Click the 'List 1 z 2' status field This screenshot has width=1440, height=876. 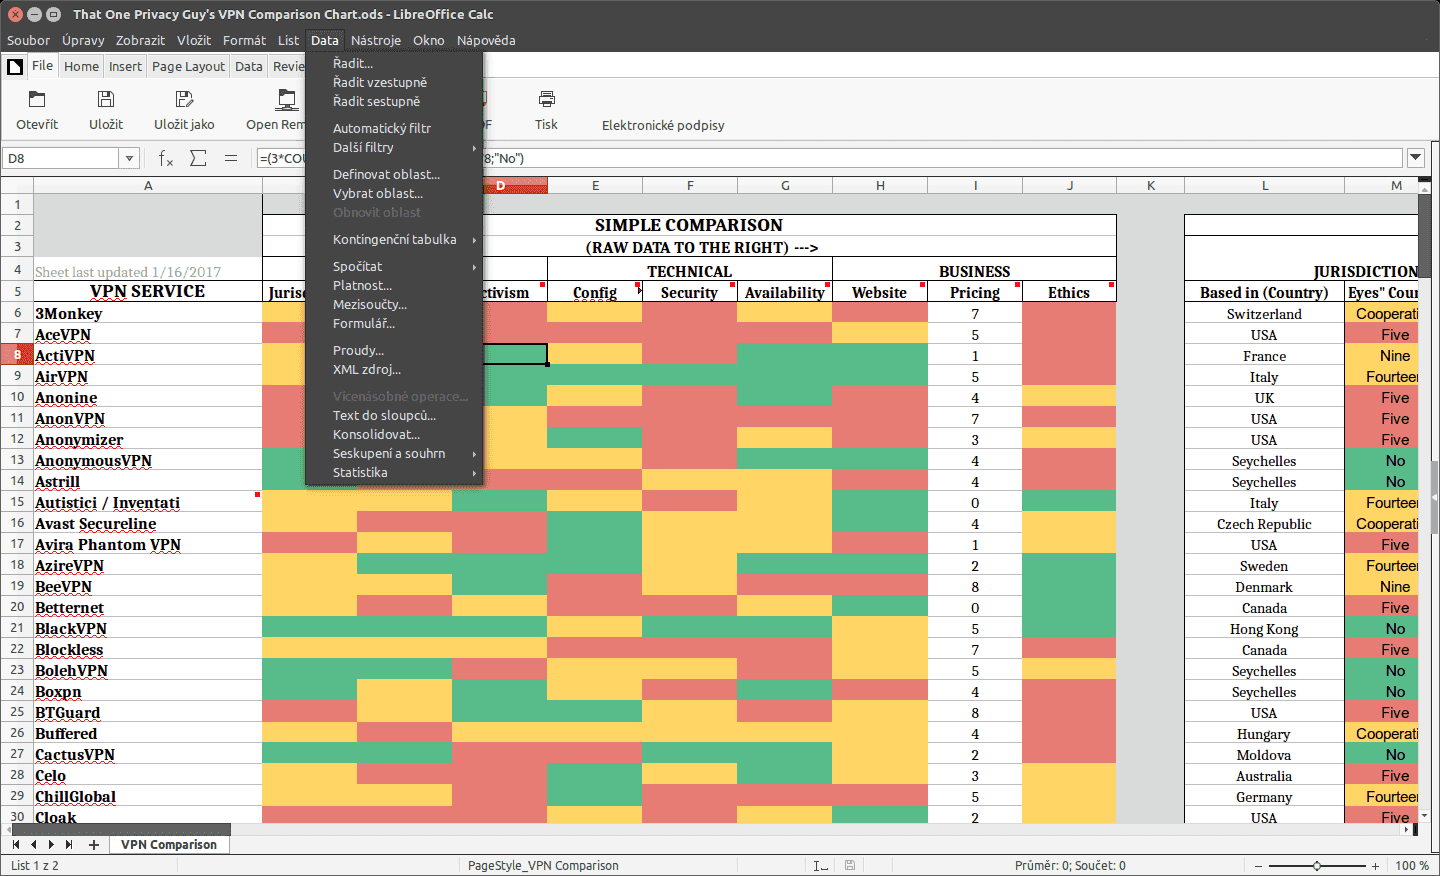[x=35, y=866]
